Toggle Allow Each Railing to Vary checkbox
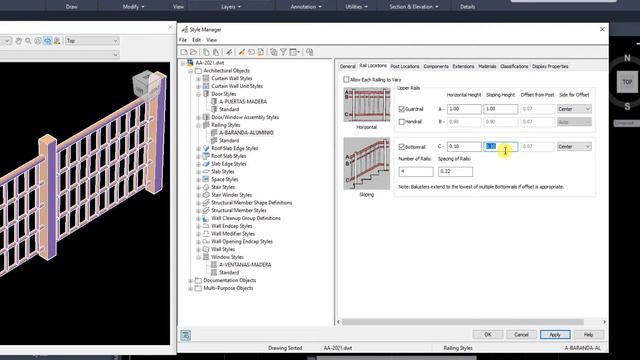 click(x=346, y=80)
